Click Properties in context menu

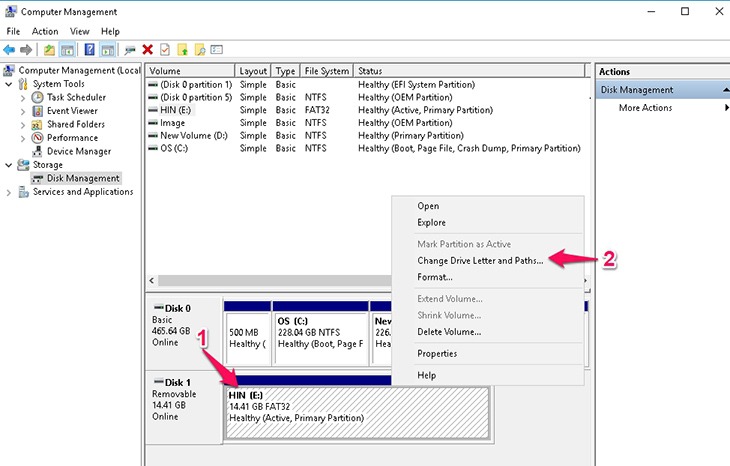point(437,354)
